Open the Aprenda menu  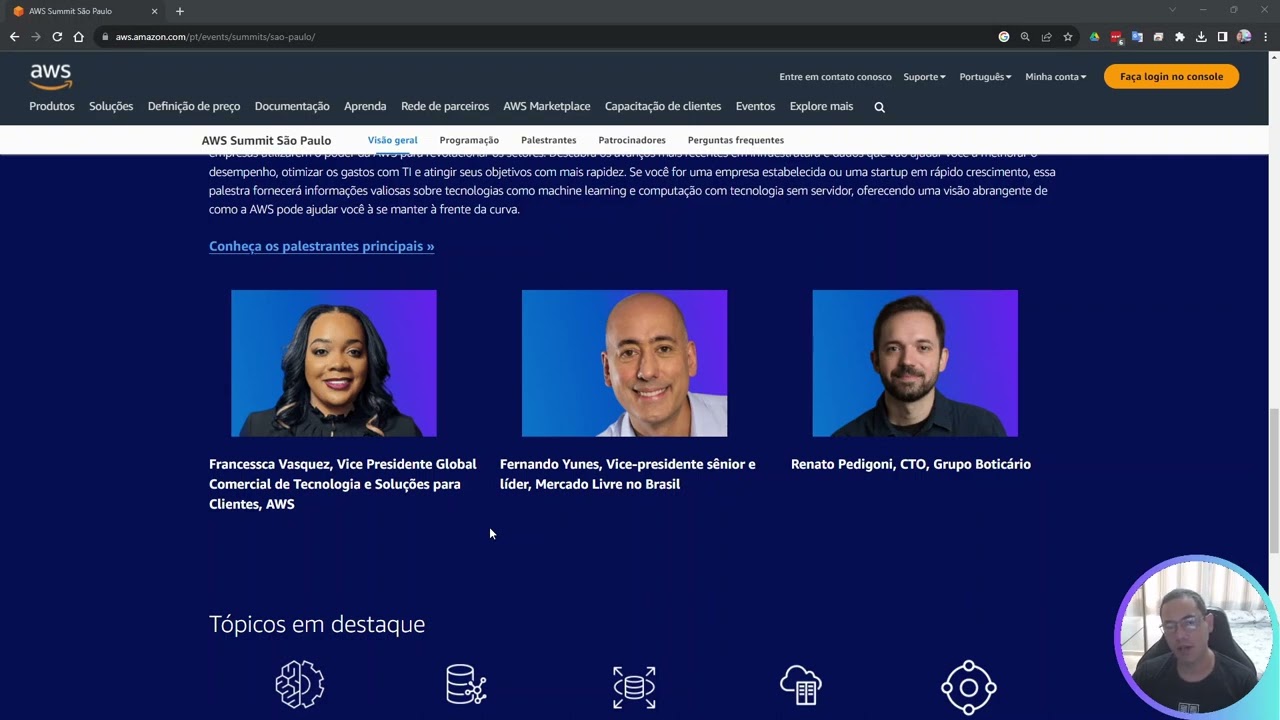tap(365, 106)
